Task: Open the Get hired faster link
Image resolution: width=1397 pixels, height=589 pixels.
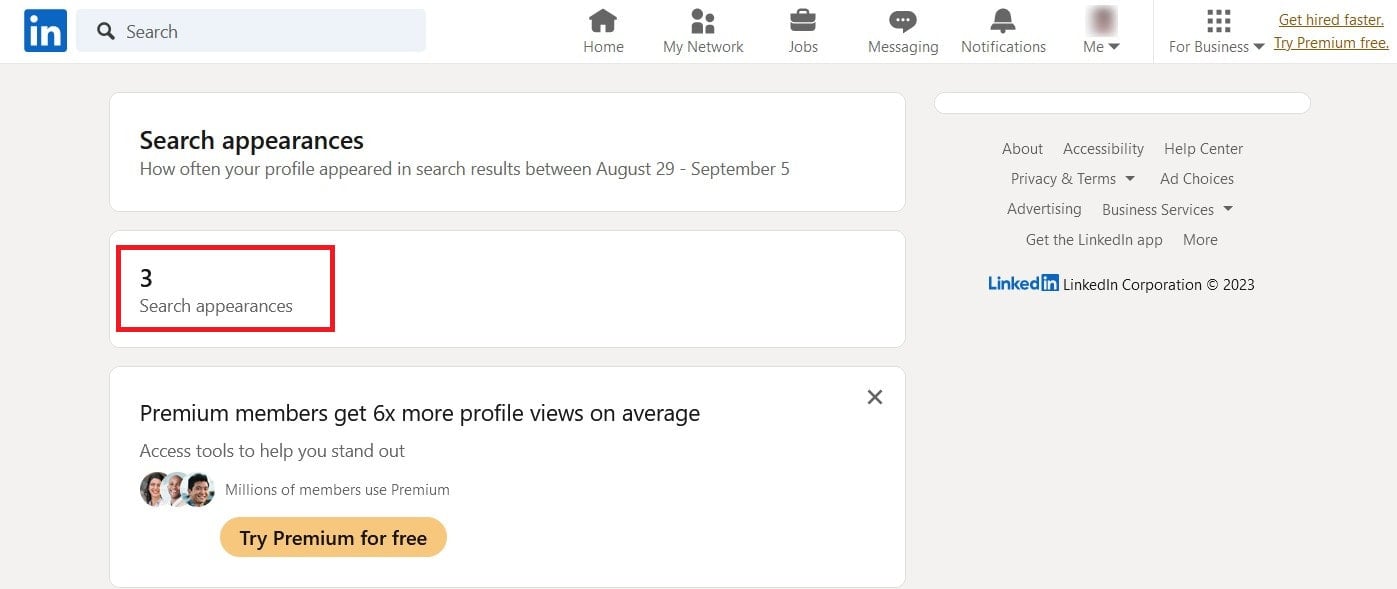Action: [x=1331, y=20]
